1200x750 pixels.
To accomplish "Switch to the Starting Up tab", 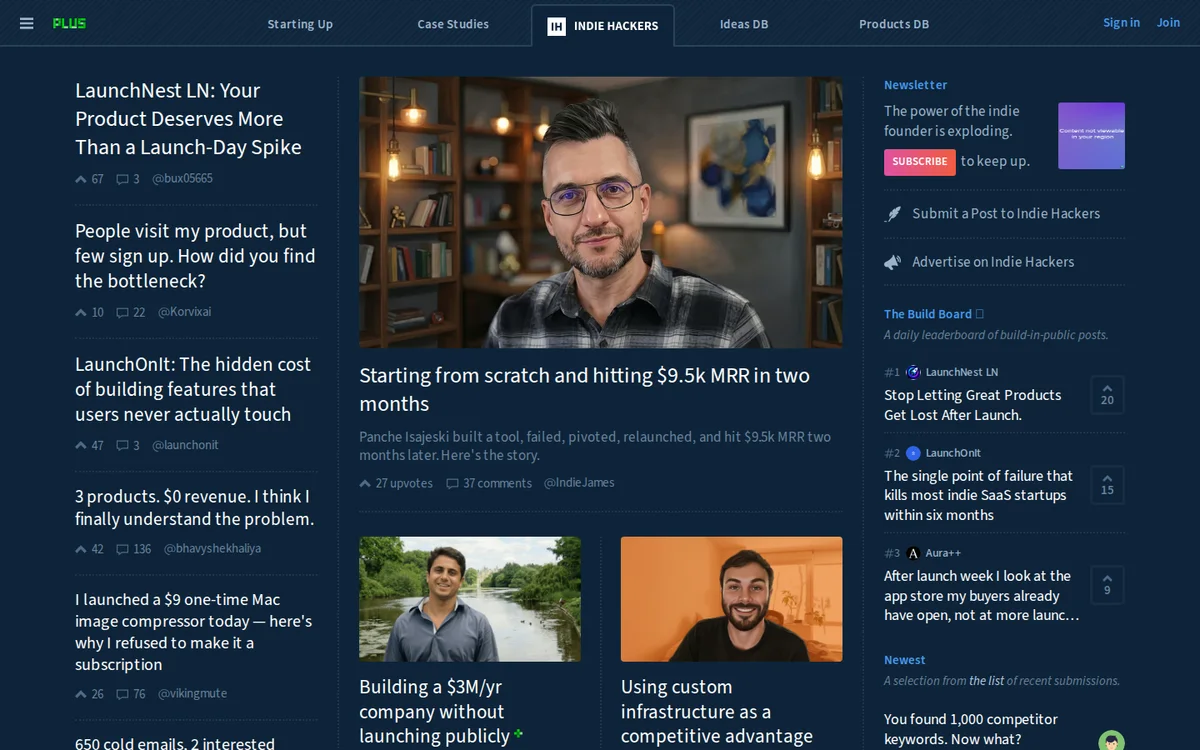I will coord(300,24).
